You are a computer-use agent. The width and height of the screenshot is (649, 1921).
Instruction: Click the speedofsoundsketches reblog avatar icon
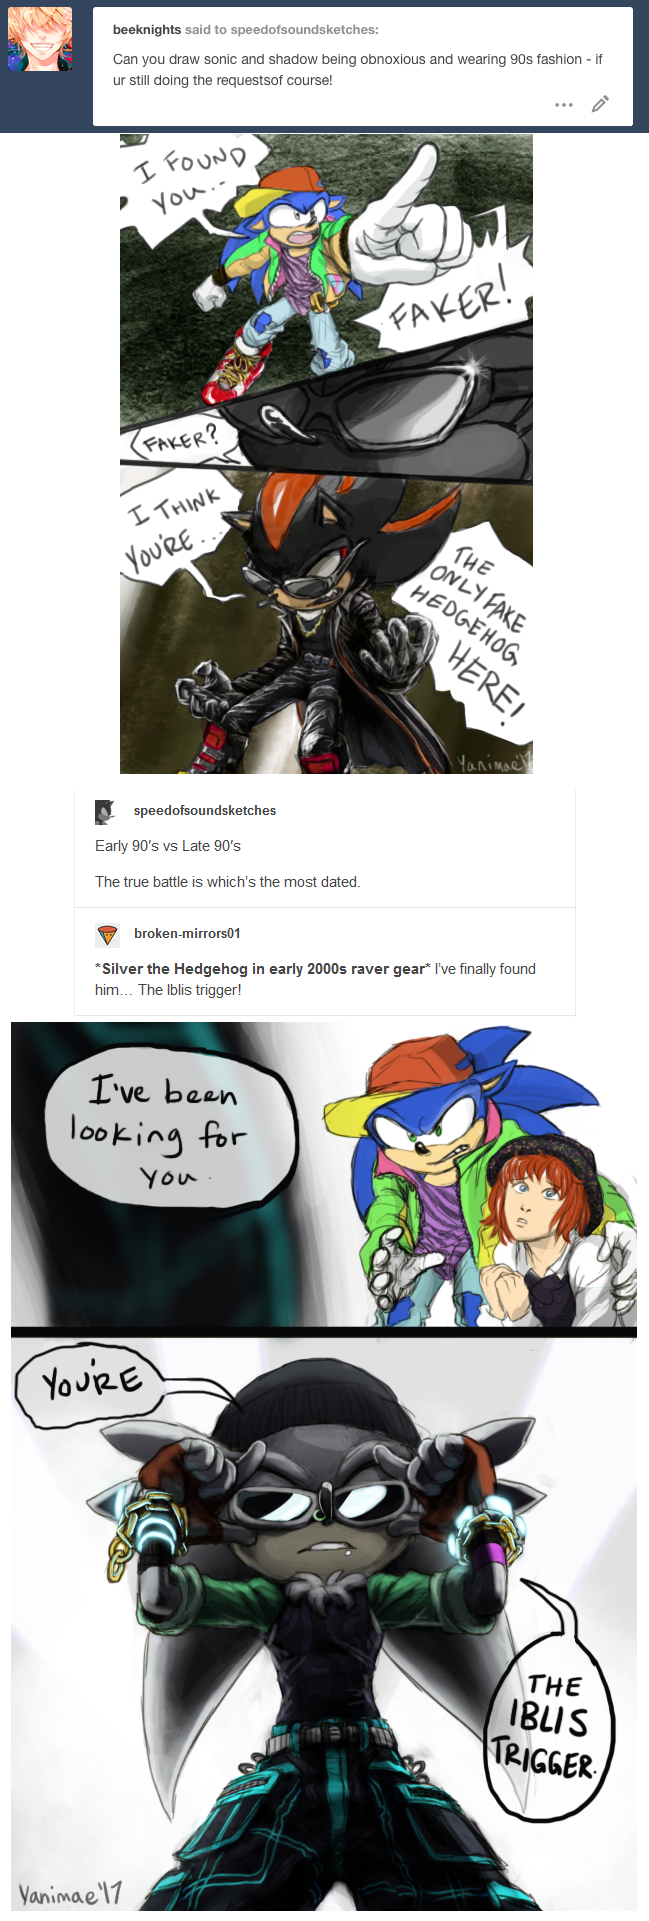(105, 812)
